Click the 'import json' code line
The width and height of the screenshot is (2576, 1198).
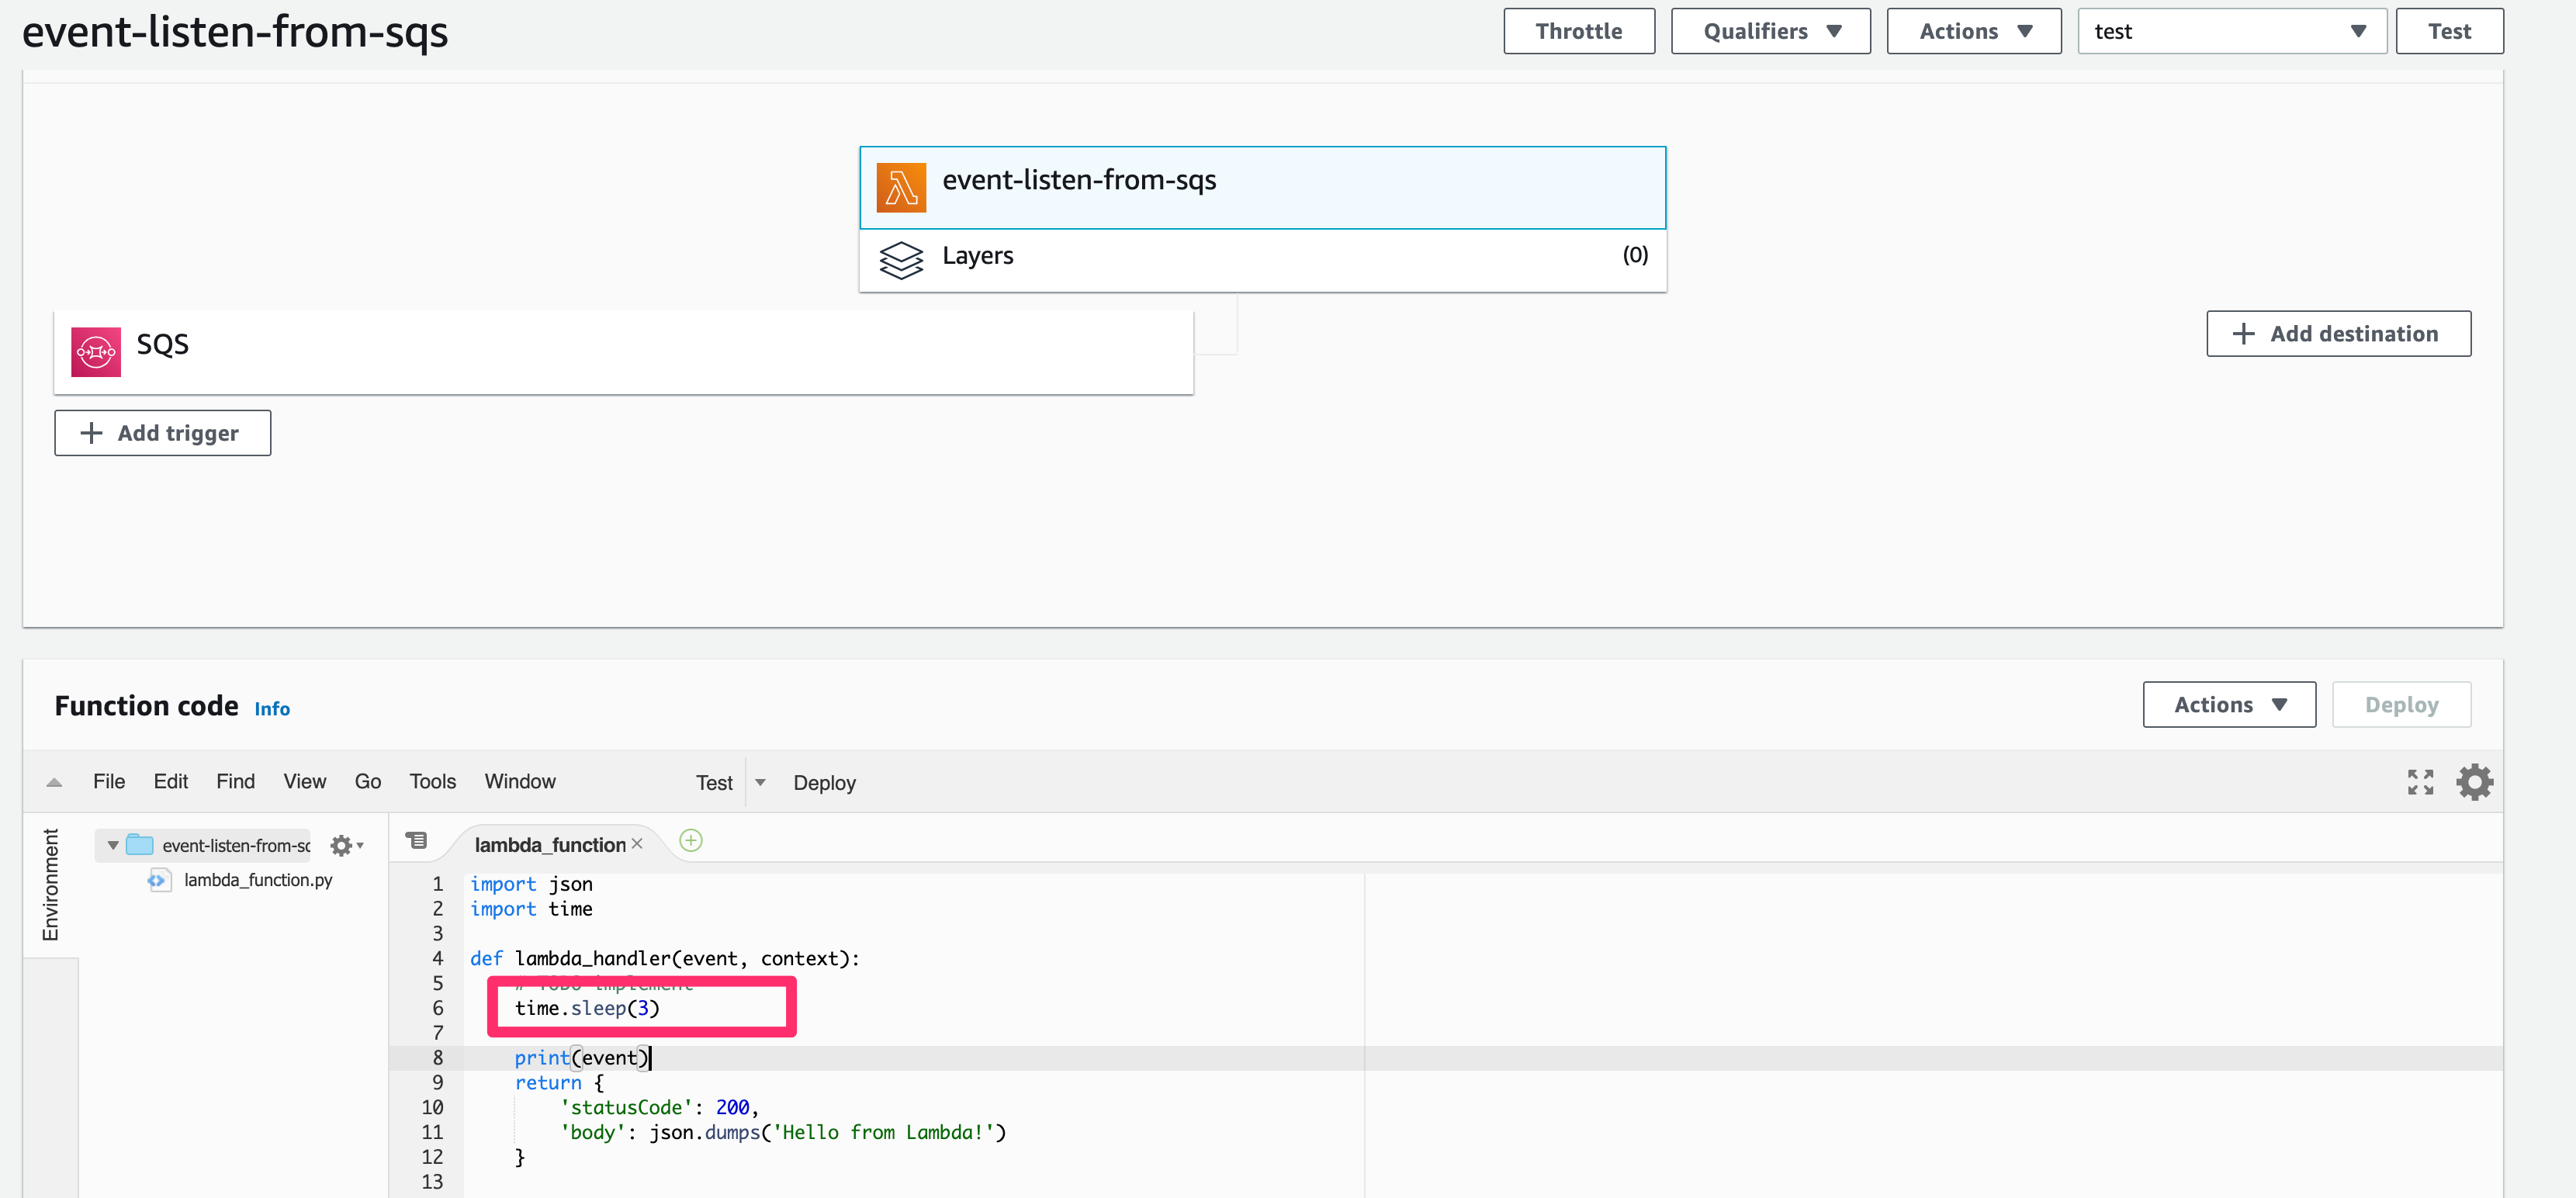(531, 884)
